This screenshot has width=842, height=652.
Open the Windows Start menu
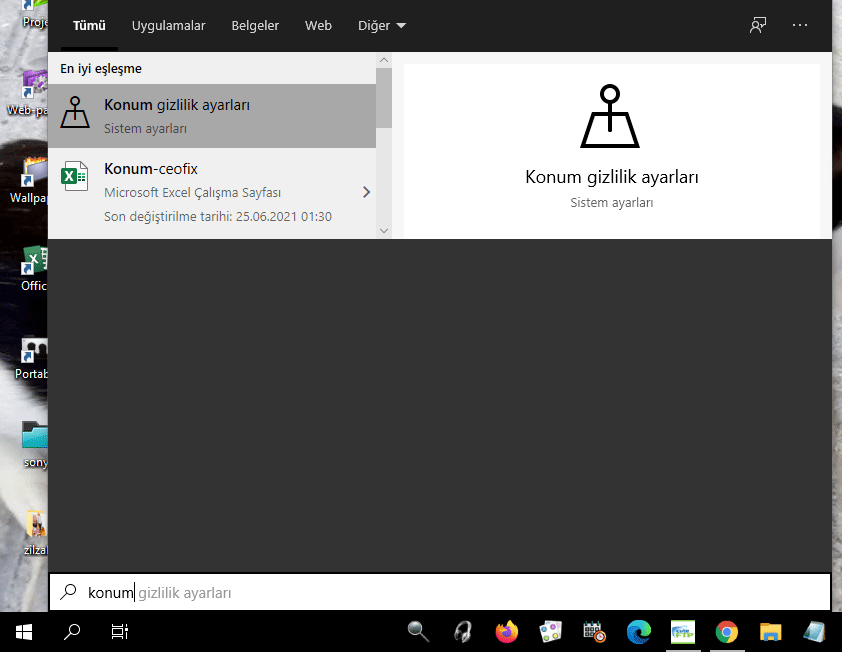pos(24,632)
